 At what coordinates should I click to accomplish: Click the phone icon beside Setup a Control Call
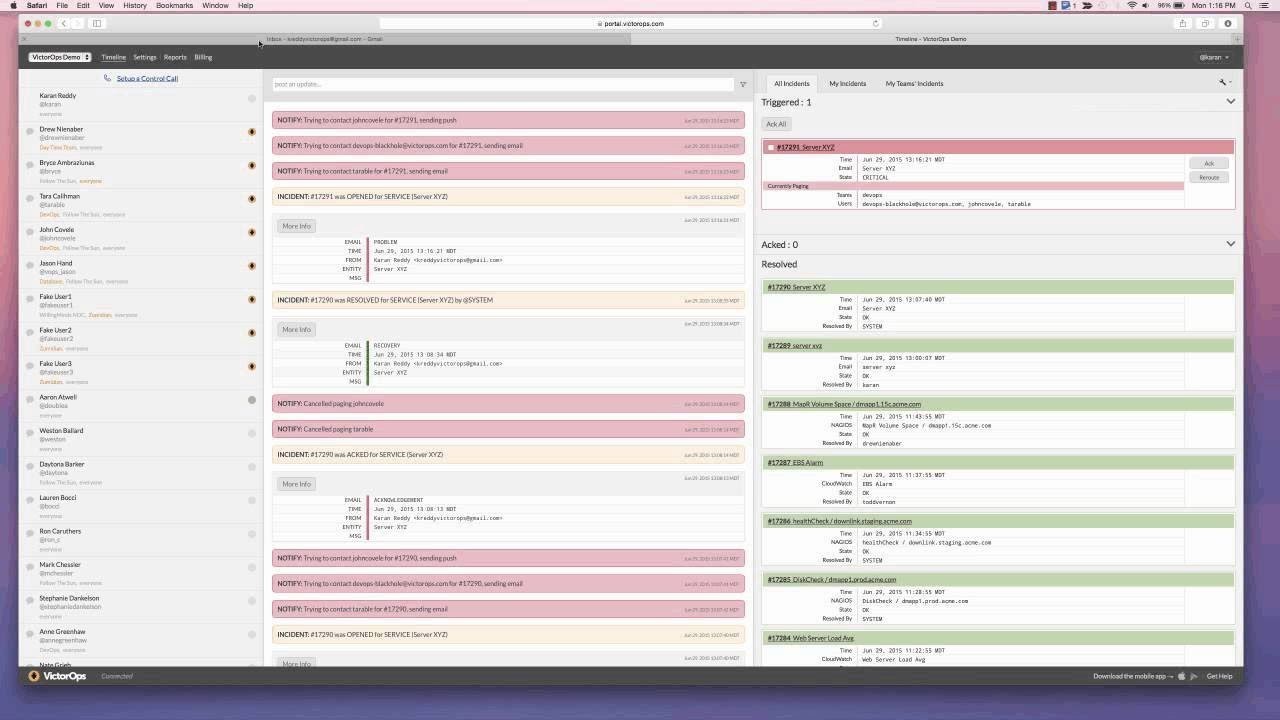coord(108,78)
